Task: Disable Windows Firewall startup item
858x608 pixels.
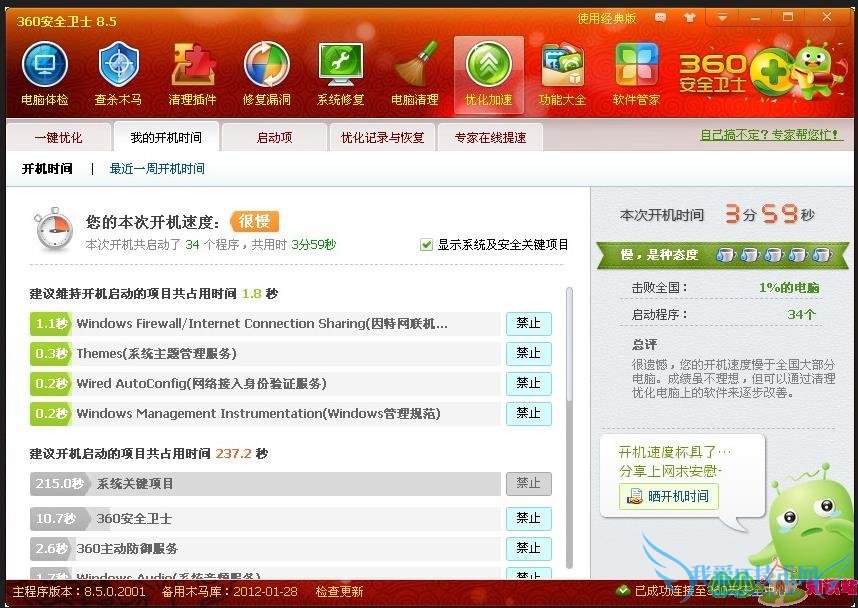Action: click(x=529, y=323)
